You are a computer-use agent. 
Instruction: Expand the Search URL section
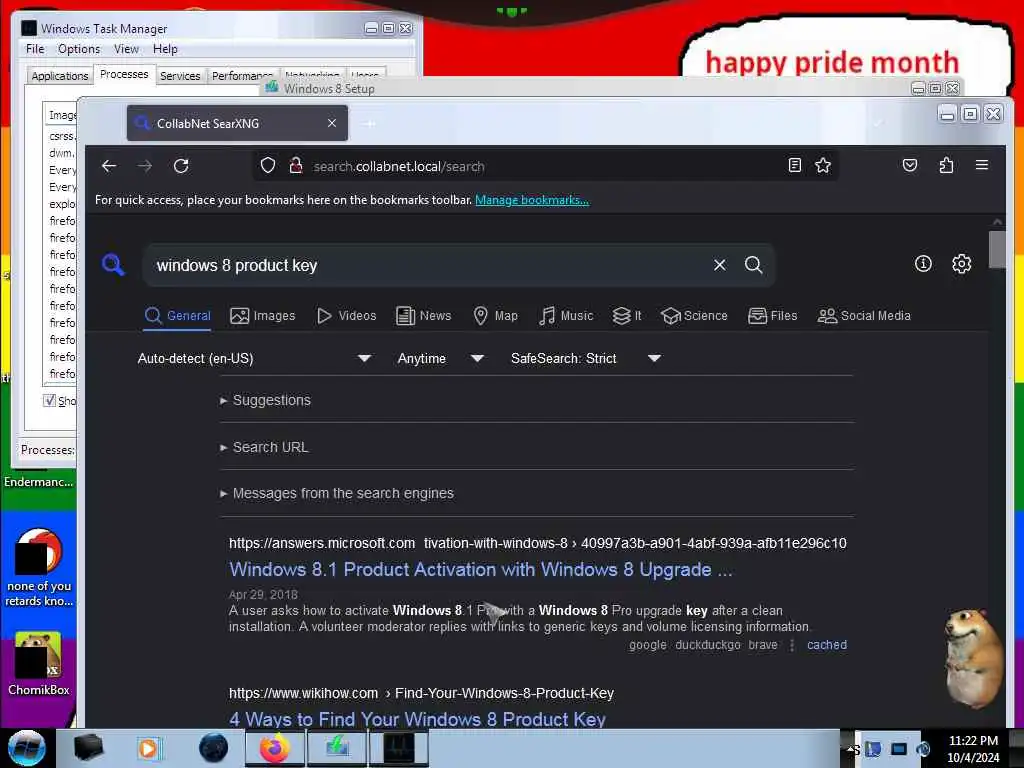pyautogui.click(x=264, y=447)
